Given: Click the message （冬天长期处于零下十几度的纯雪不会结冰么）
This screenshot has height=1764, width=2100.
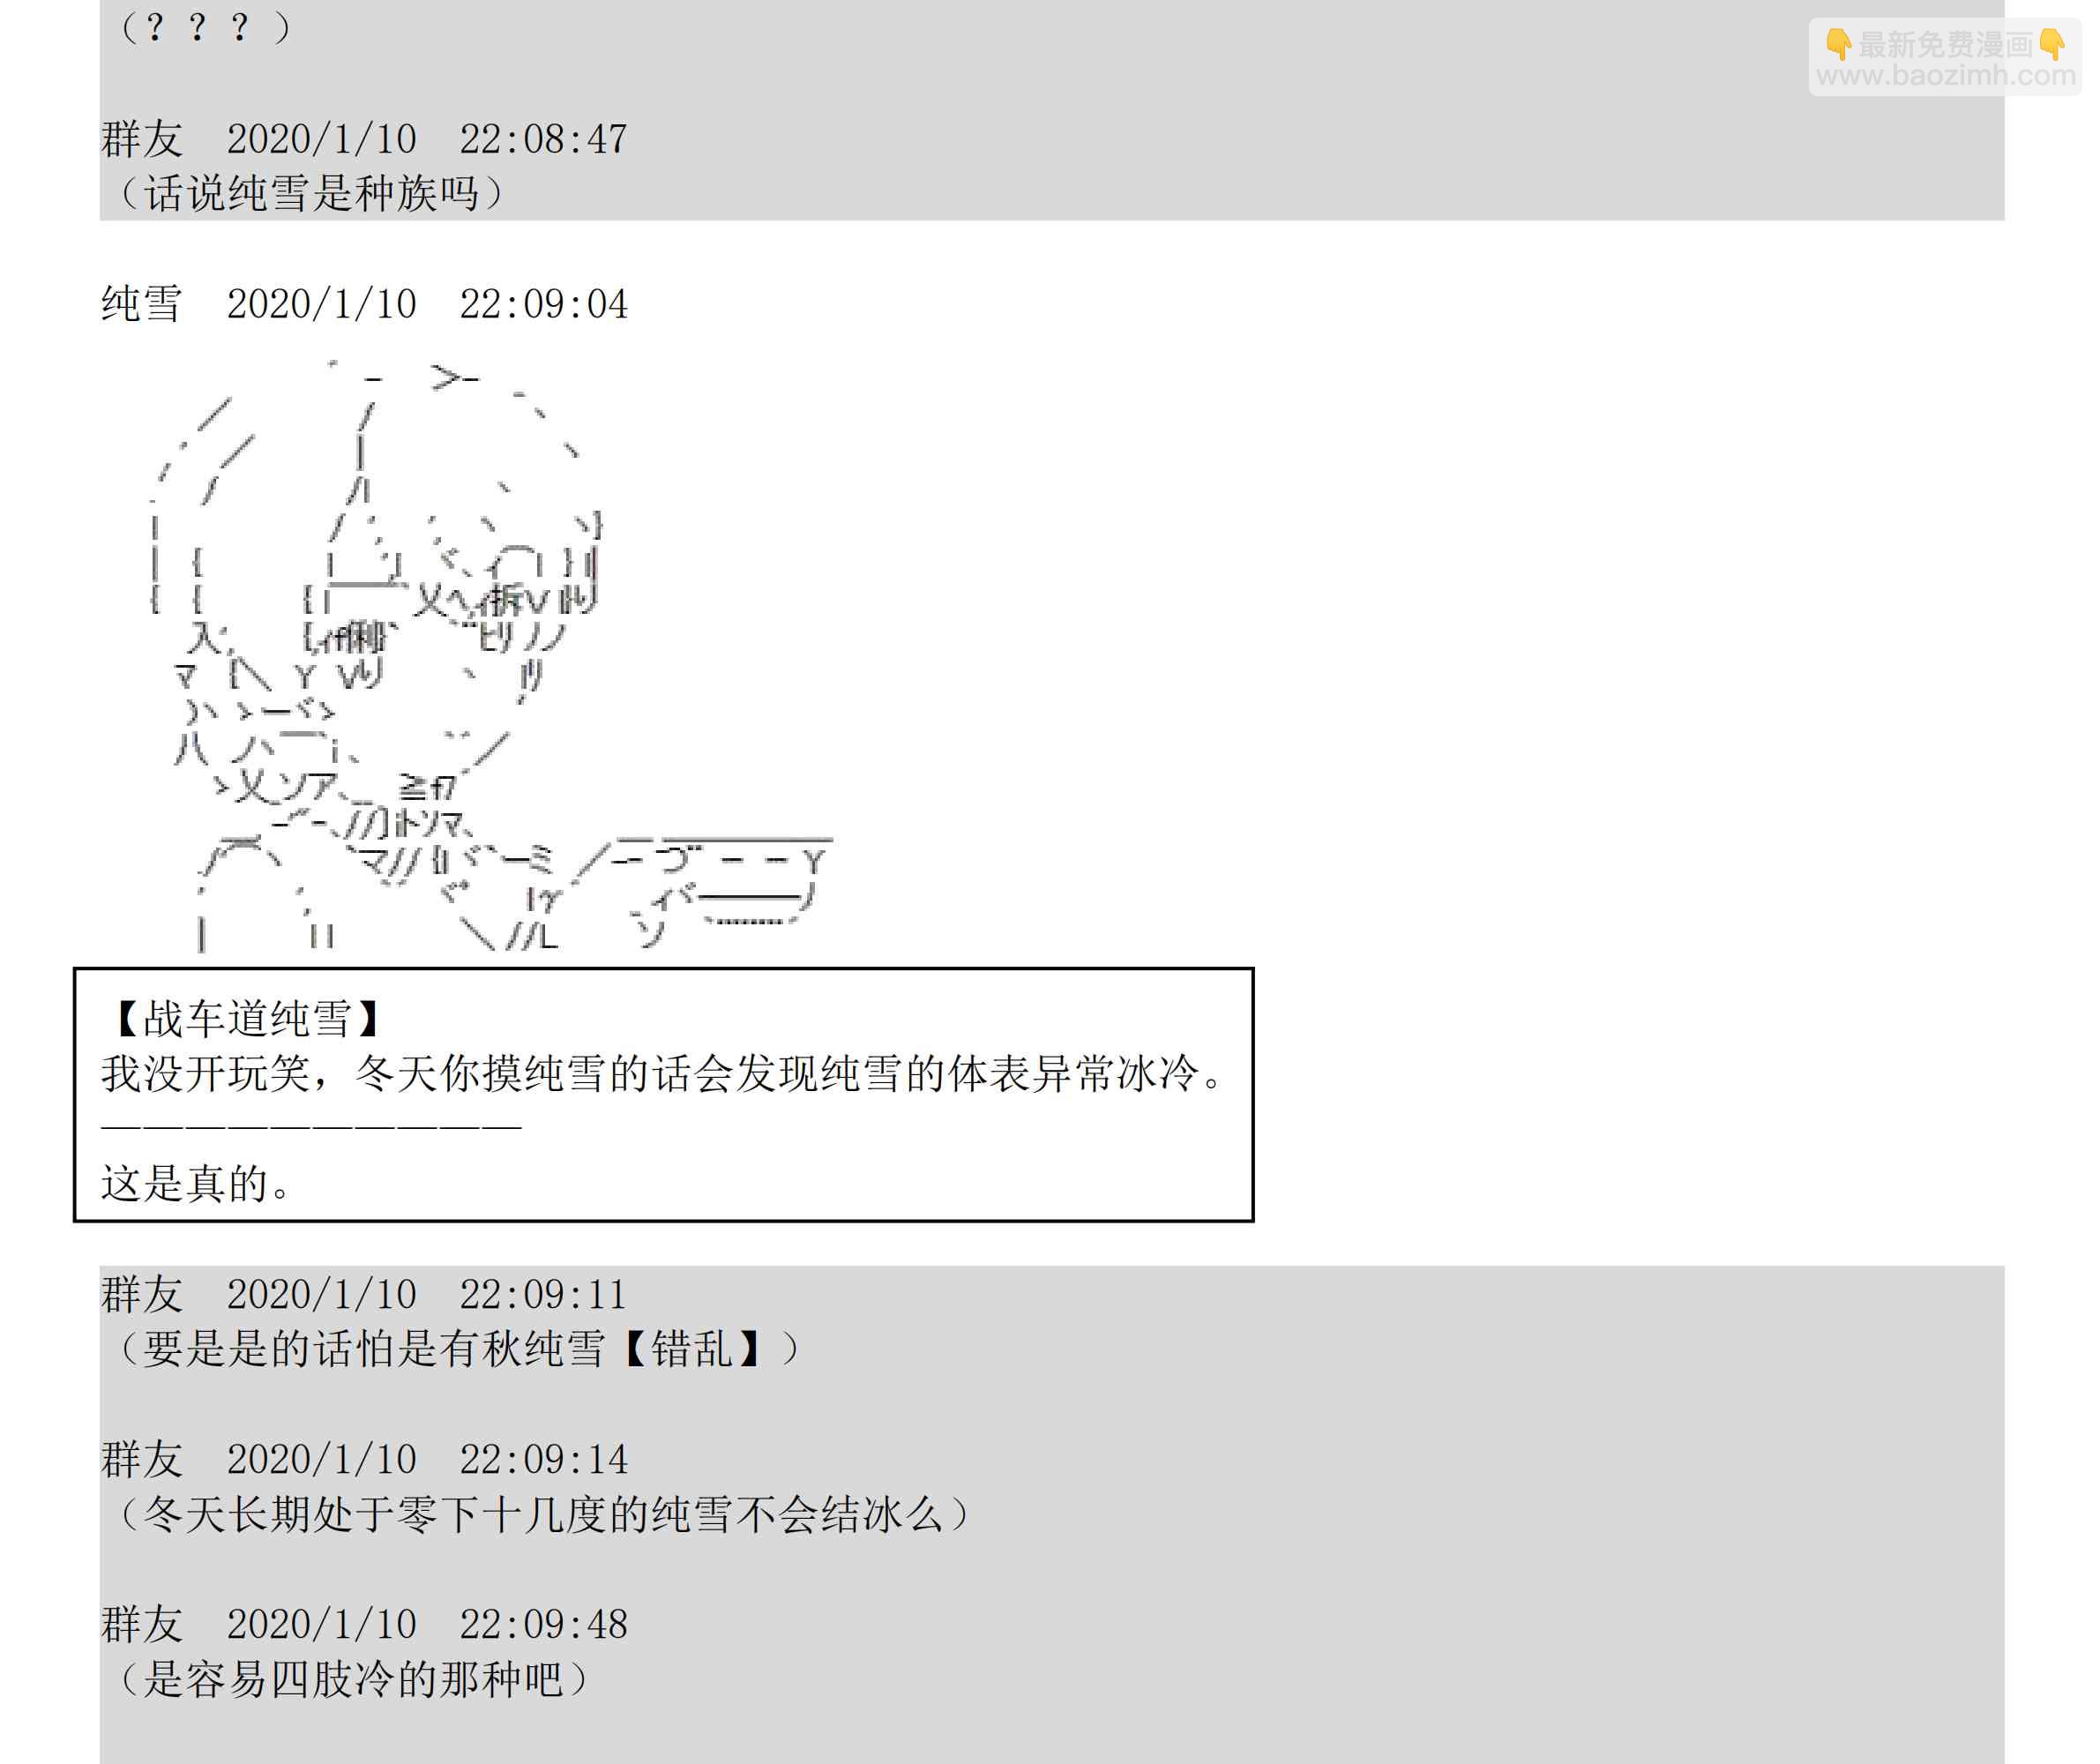Looking at the screenshot, I should tap(544, 1514).
